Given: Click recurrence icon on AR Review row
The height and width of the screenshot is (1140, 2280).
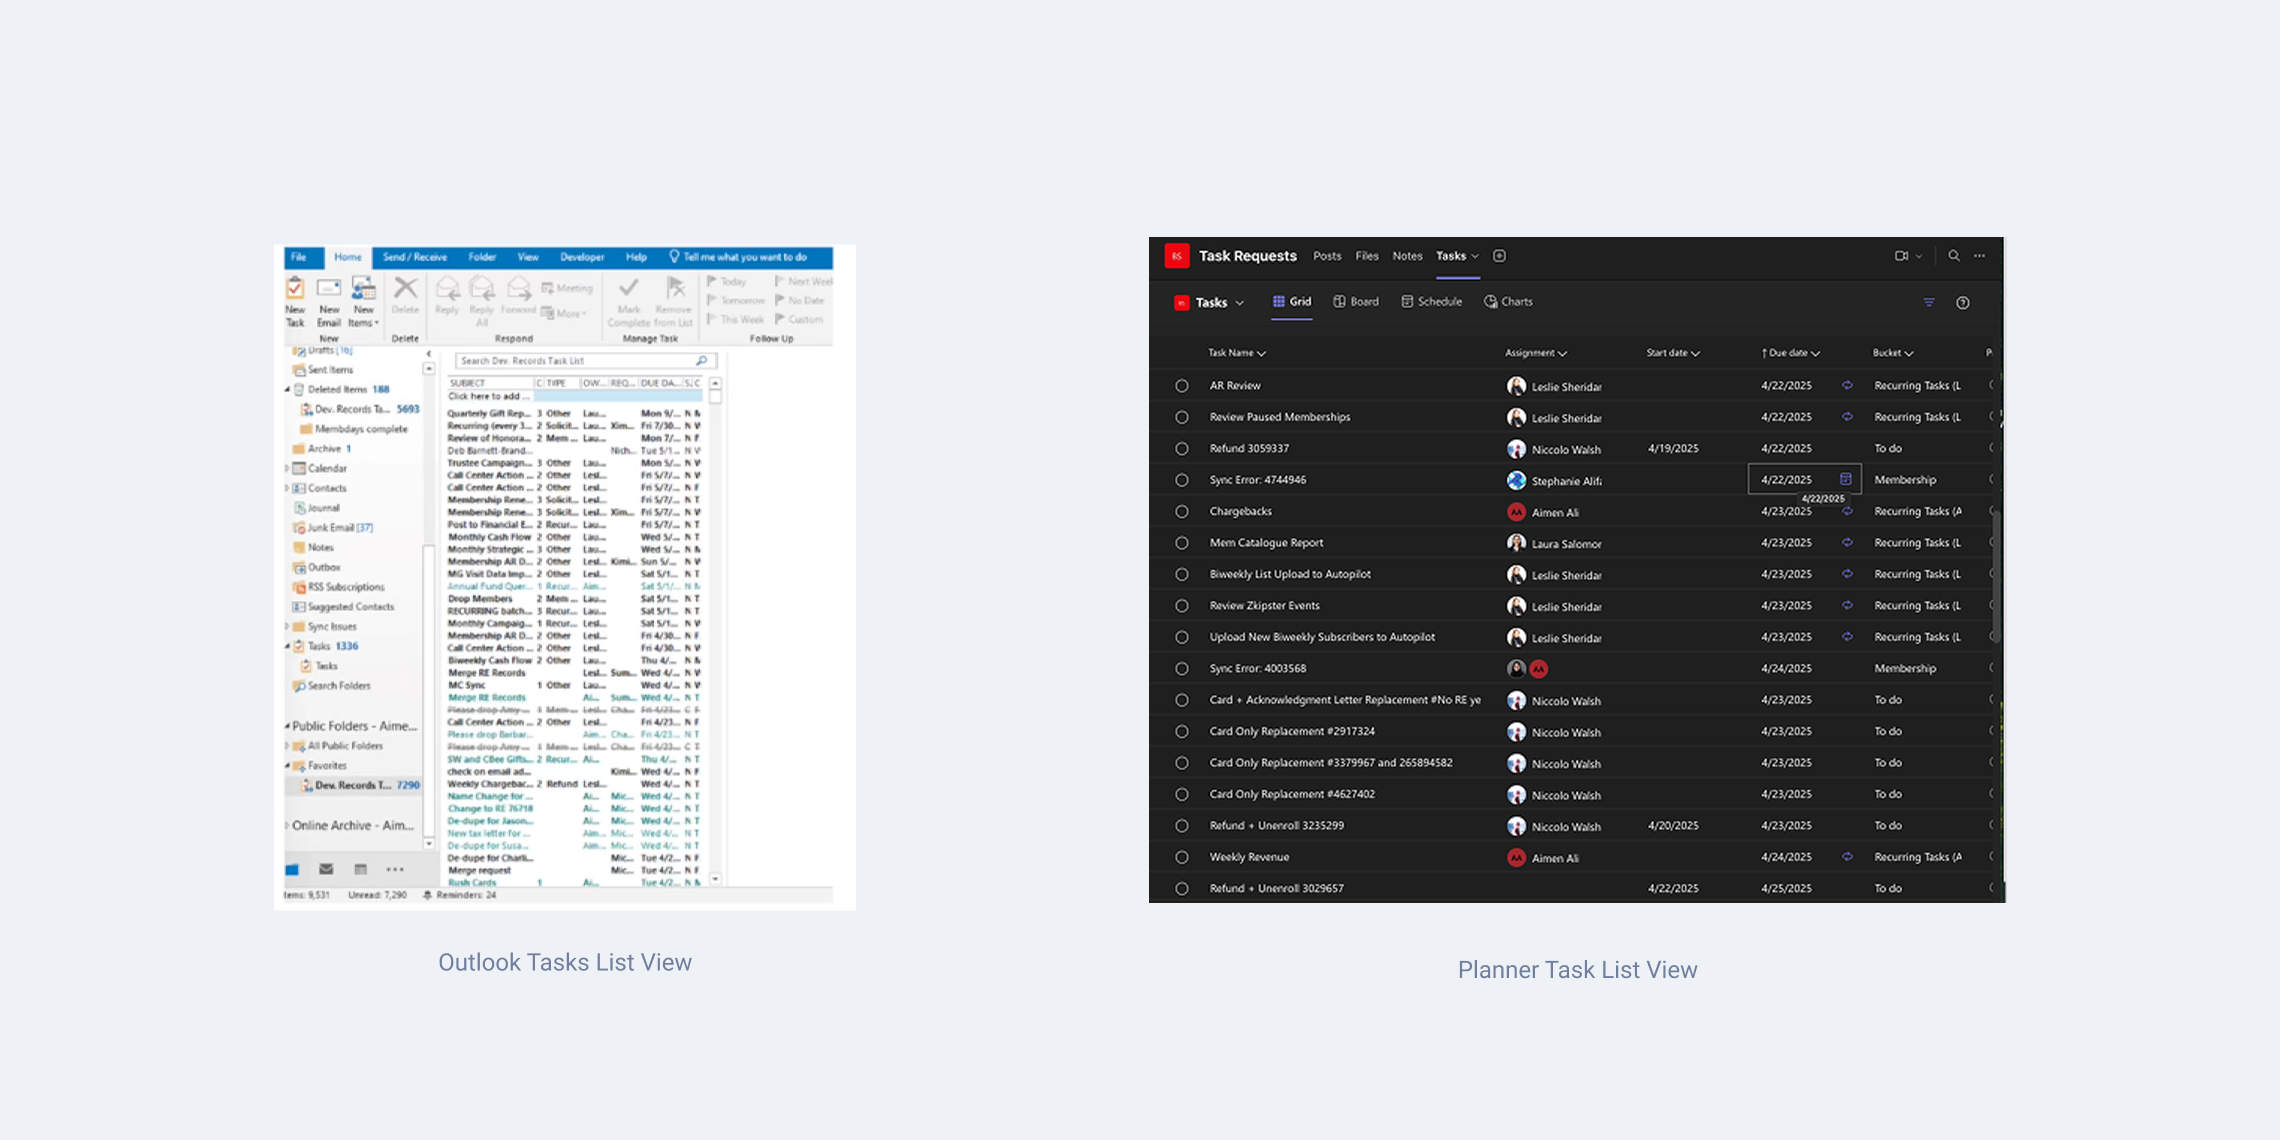Looking at the screenshot, I should coord(1847,385).
